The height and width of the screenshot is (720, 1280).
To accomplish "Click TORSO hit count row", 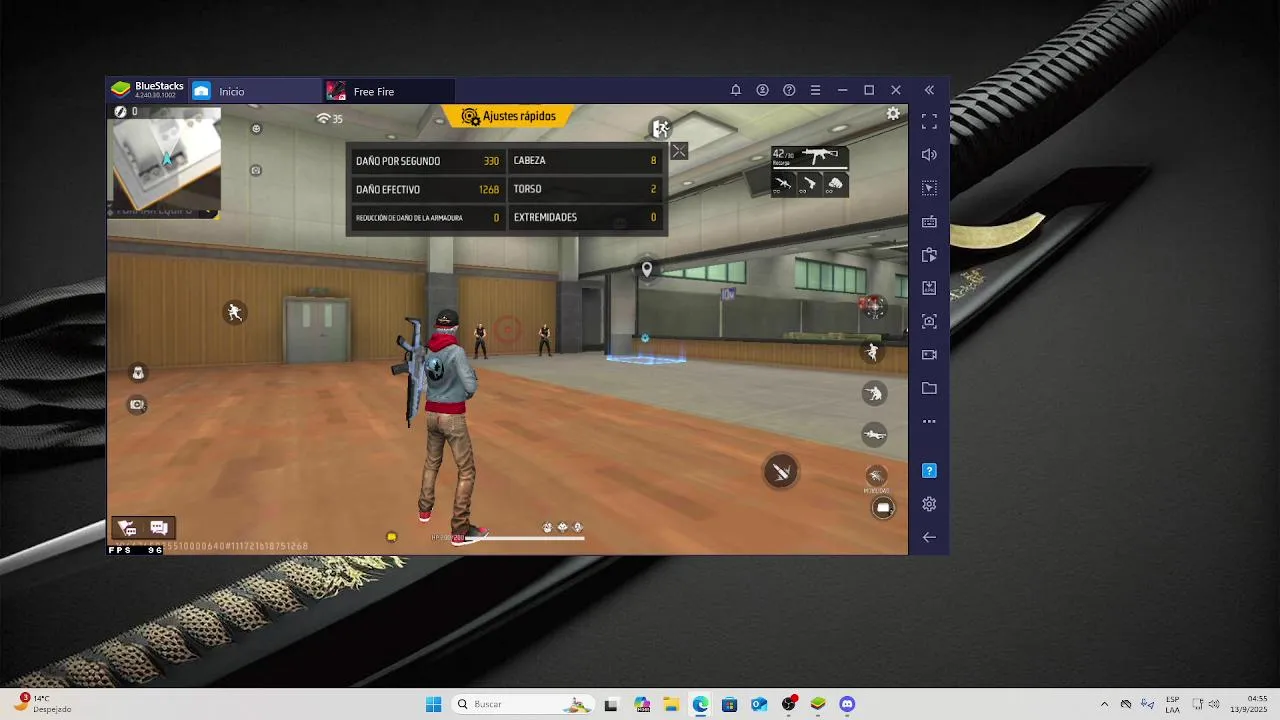I will pyautogui.click(x=585, y=189).
